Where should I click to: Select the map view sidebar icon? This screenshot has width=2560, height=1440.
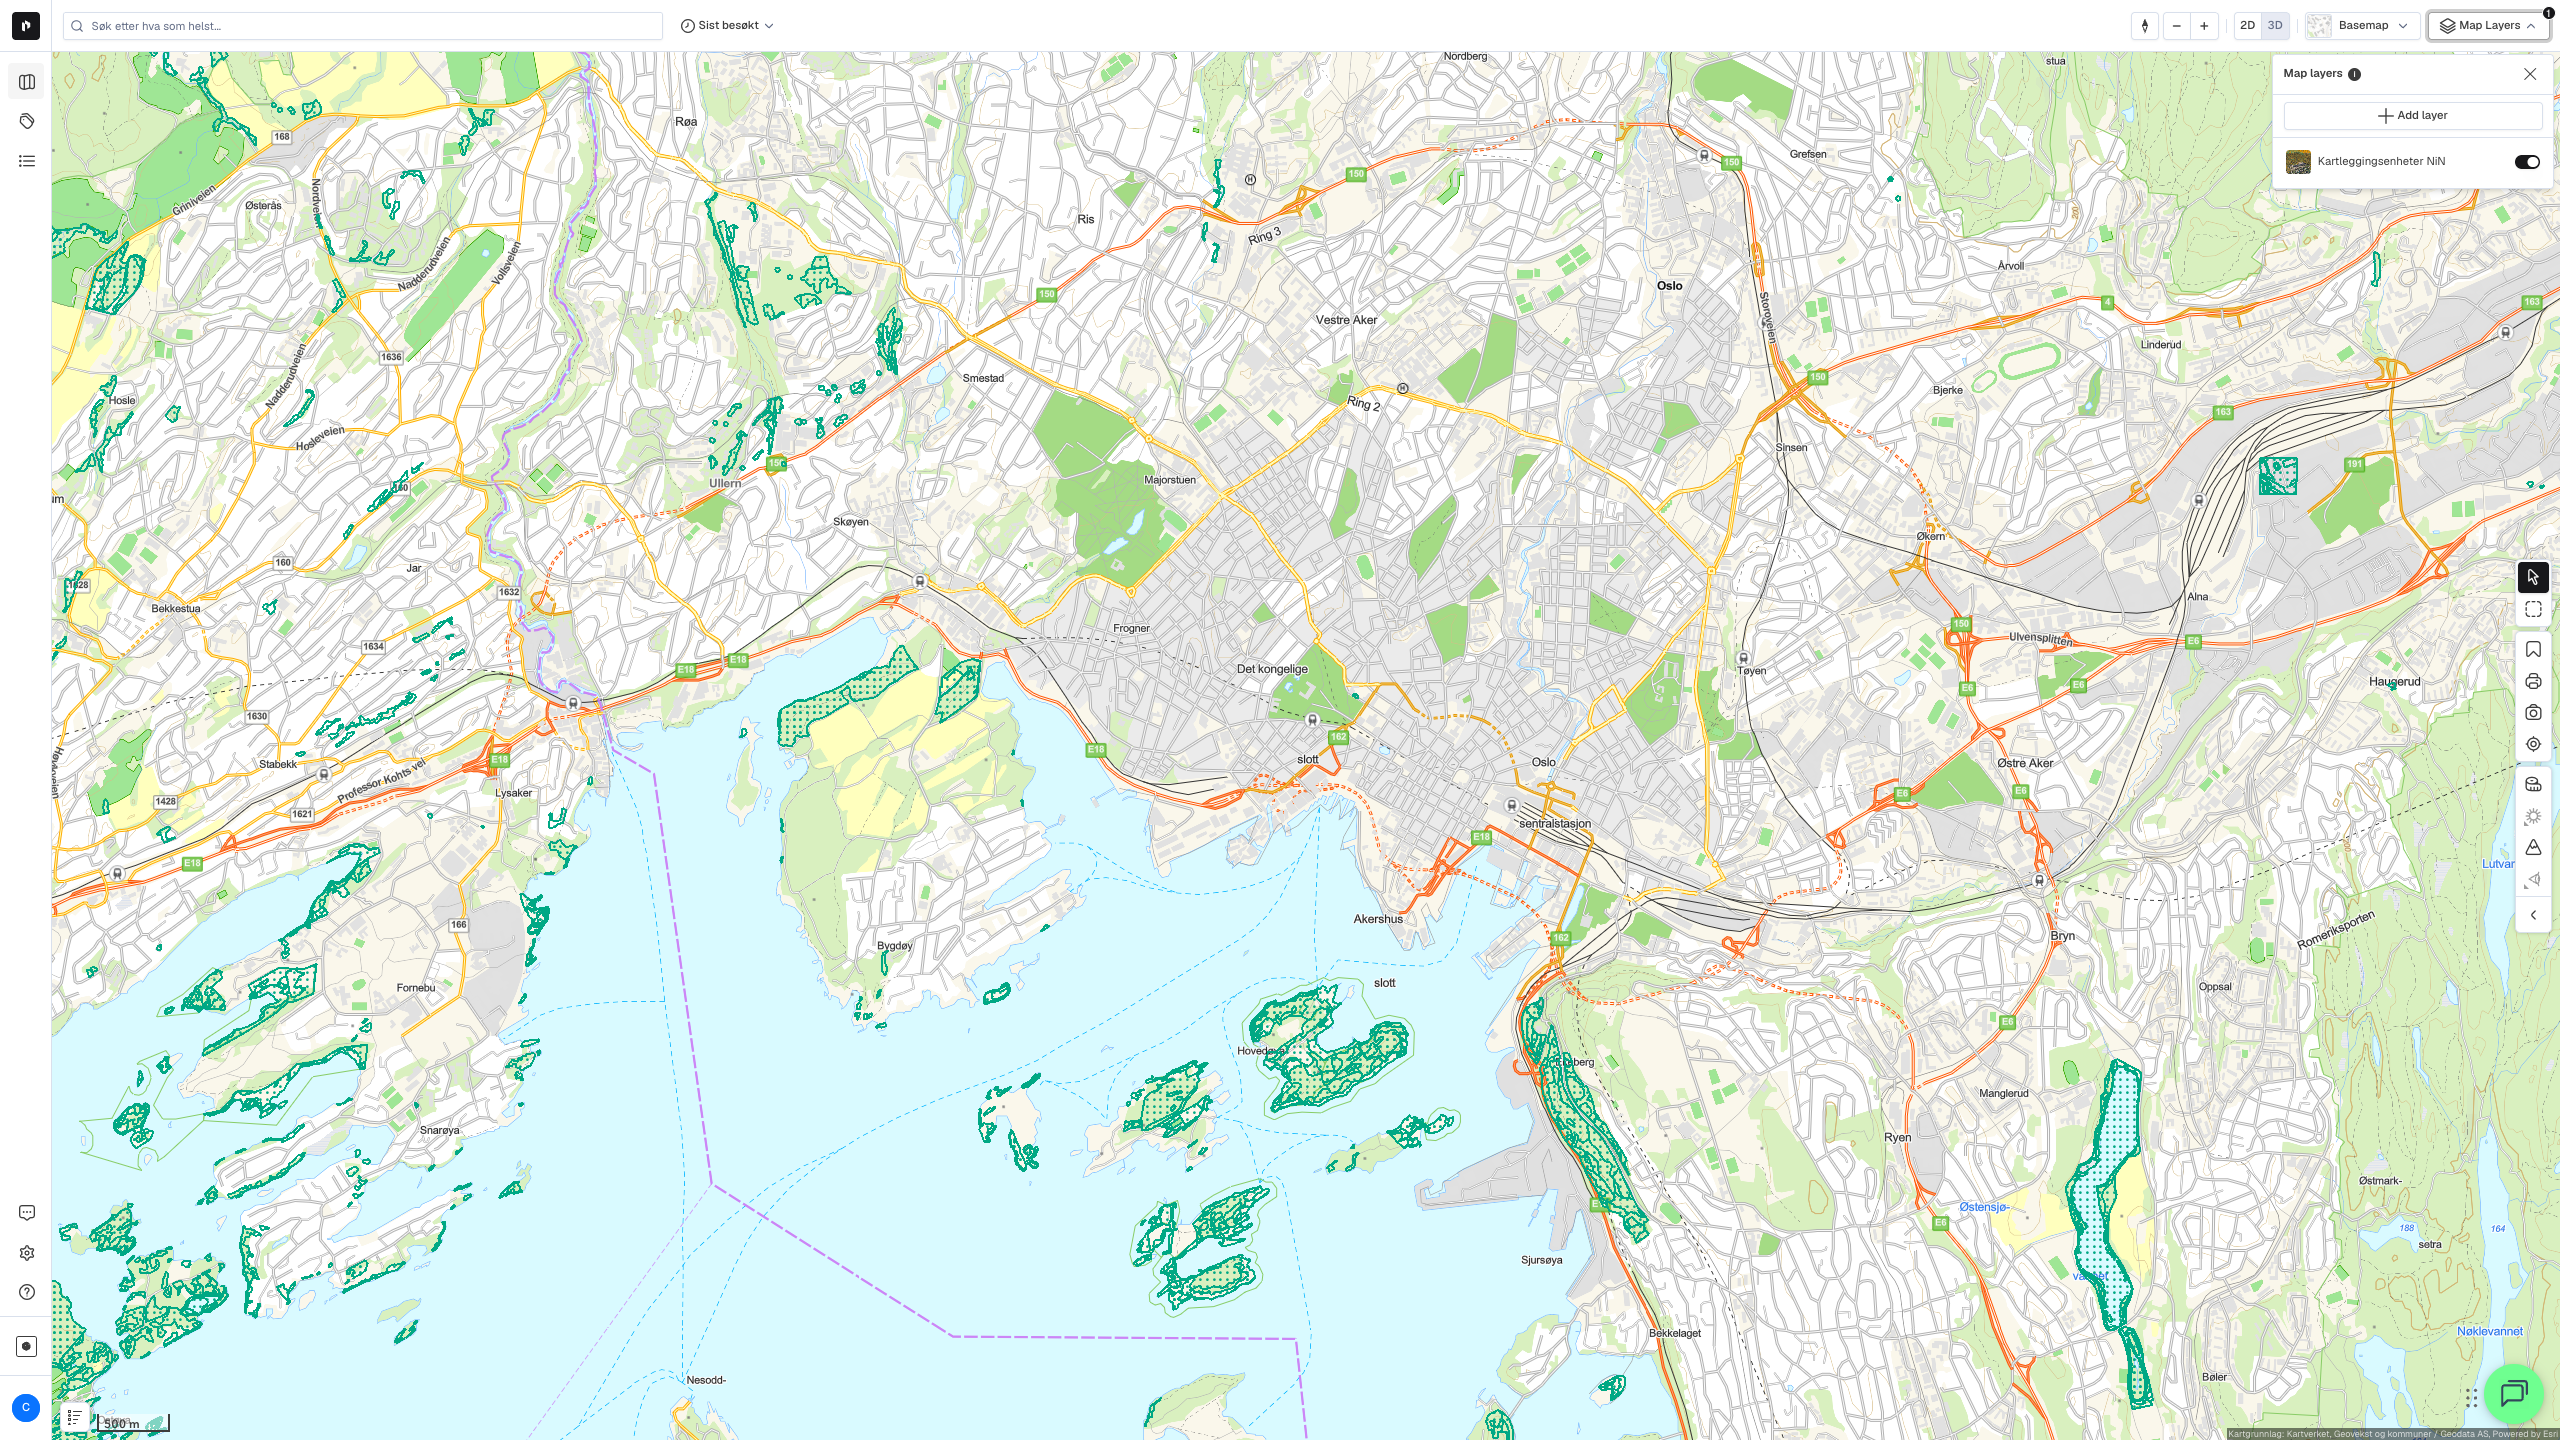[27, 82]
